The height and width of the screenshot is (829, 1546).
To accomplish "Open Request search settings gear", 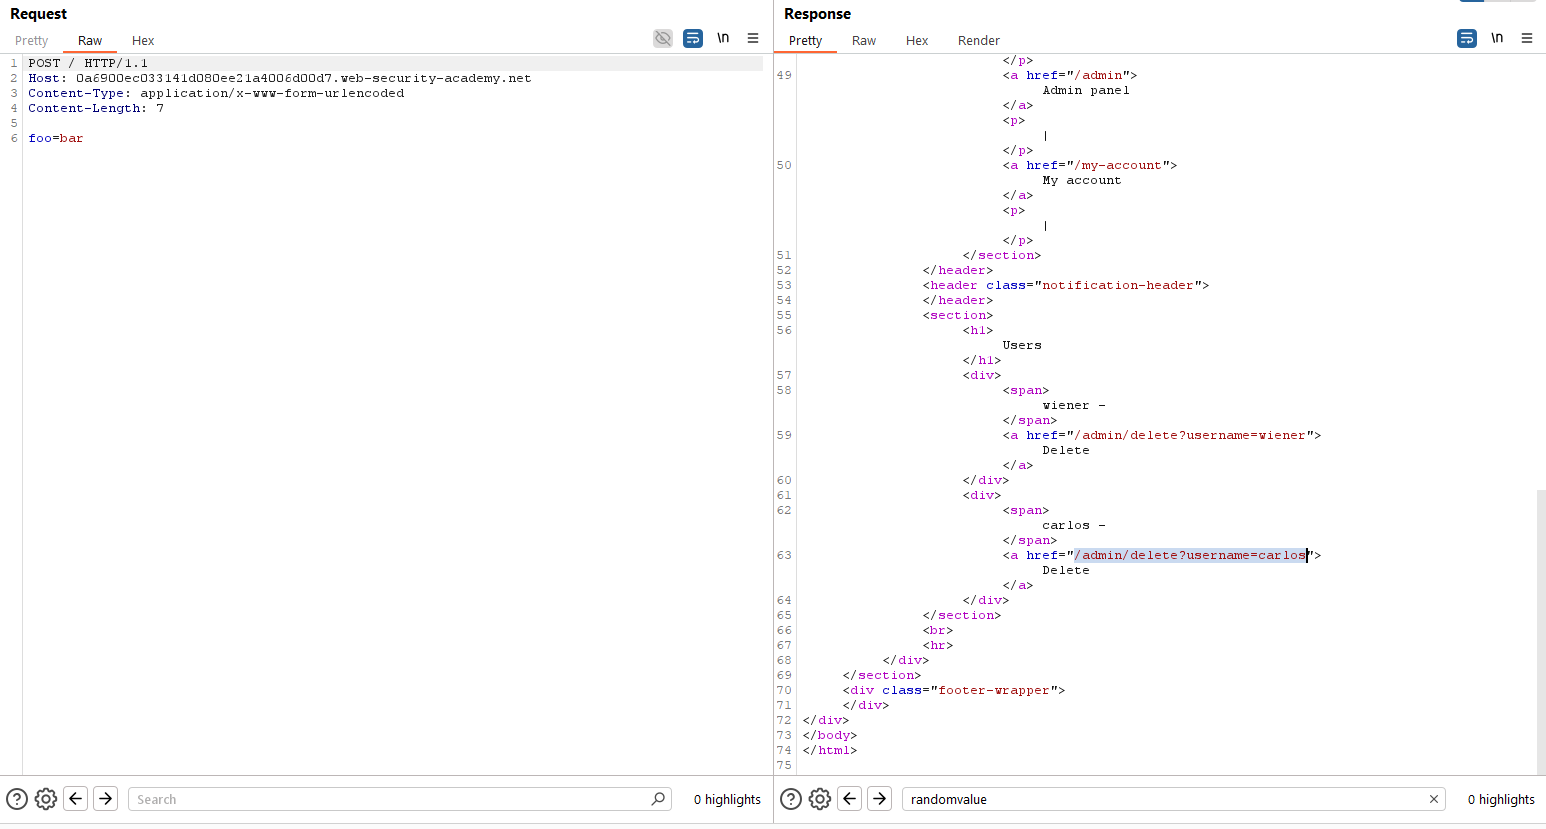I will tap(46, 799).
